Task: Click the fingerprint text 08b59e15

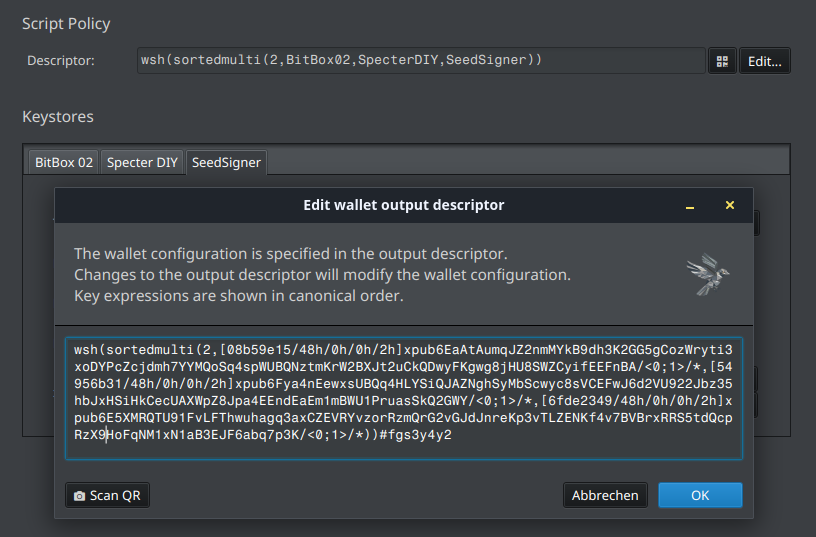Action: 259,350
